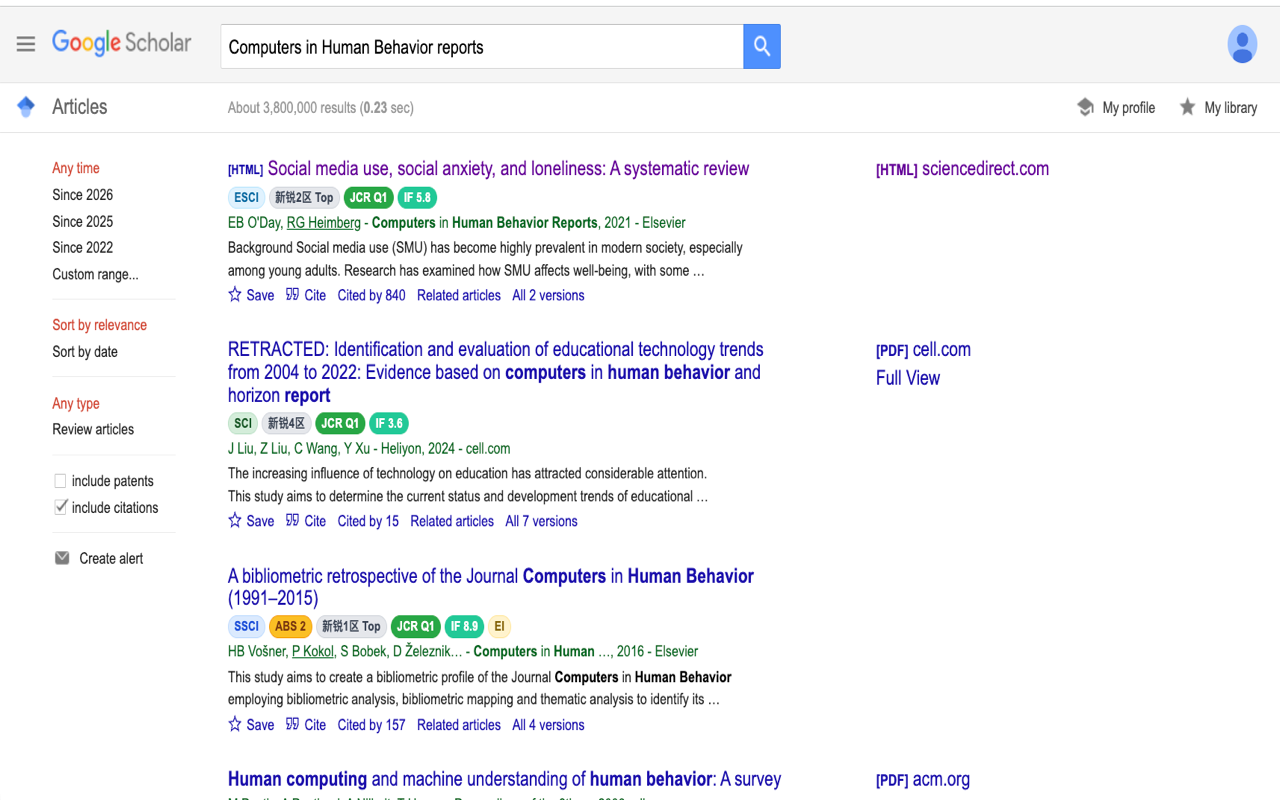Select the Any time filter
Viewport: 1280px width, 800px height.
coord(76,168)
